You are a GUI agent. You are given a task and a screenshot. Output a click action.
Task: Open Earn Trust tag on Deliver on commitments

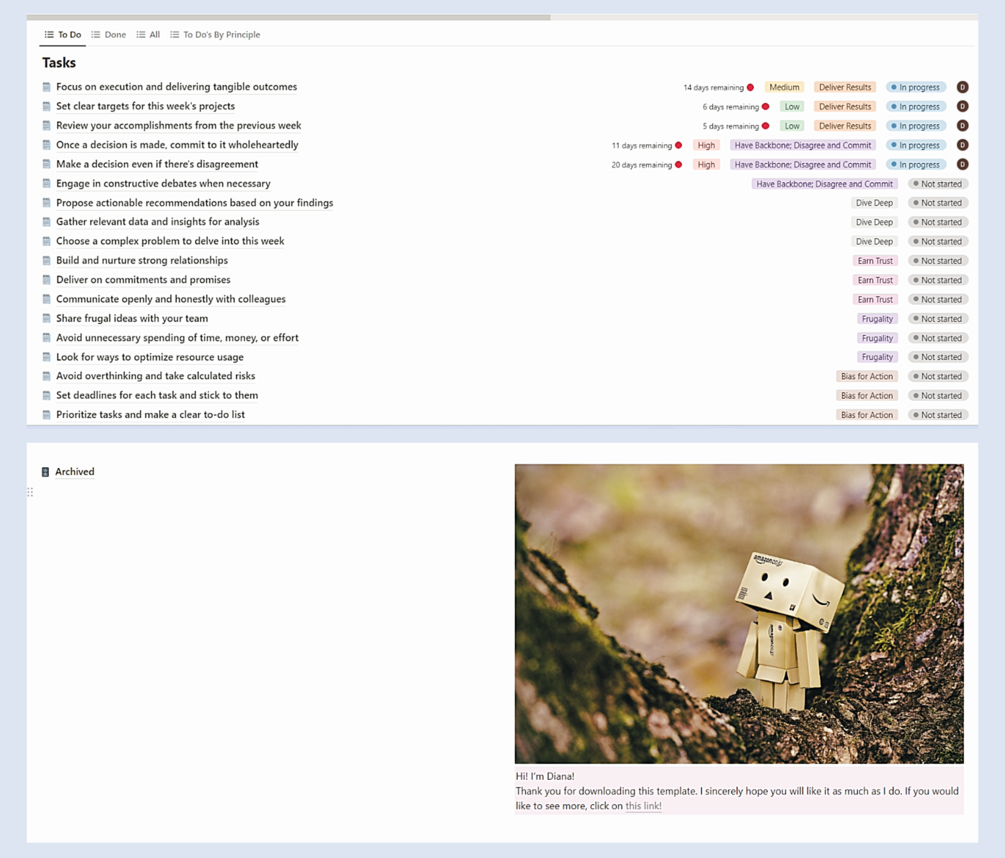pos(875,280)
